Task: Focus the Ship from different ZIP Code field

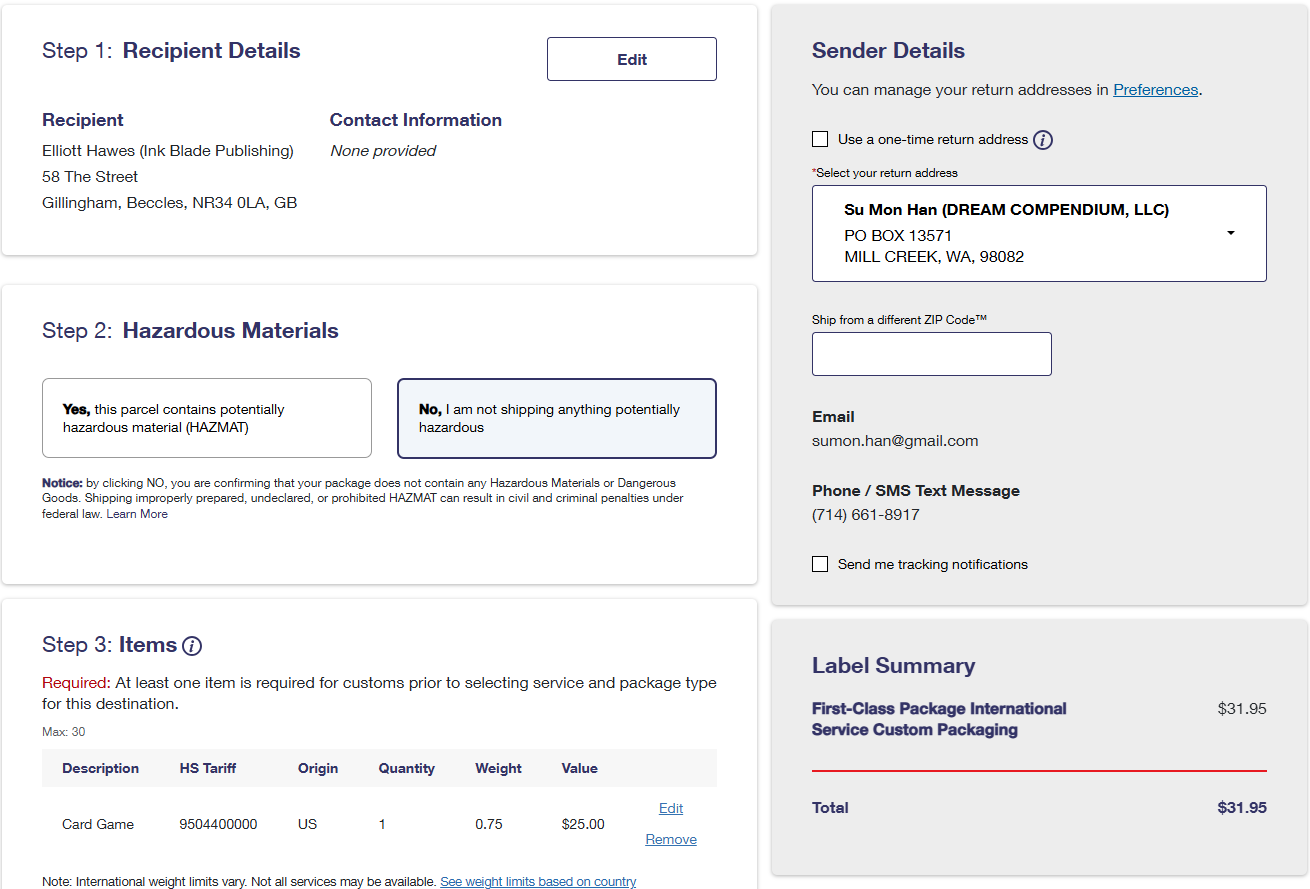Action: point(931,354)
